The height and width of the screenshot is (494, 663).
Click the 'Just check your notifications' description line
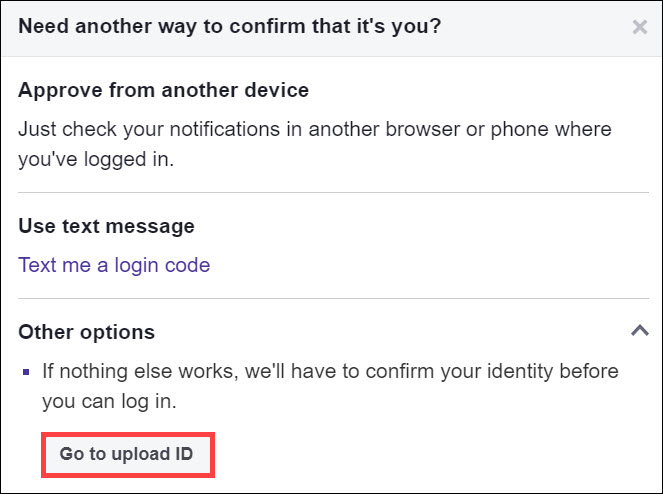coord(315,130)
